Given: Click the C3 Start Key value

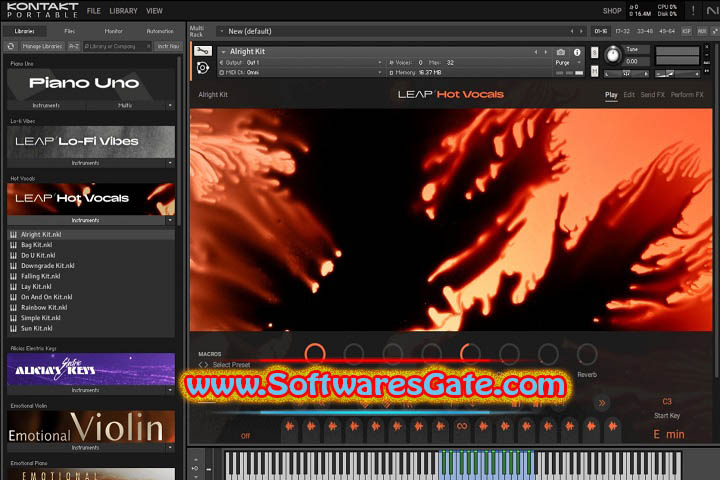Looking at the screenshot, I should pos(667,401).
